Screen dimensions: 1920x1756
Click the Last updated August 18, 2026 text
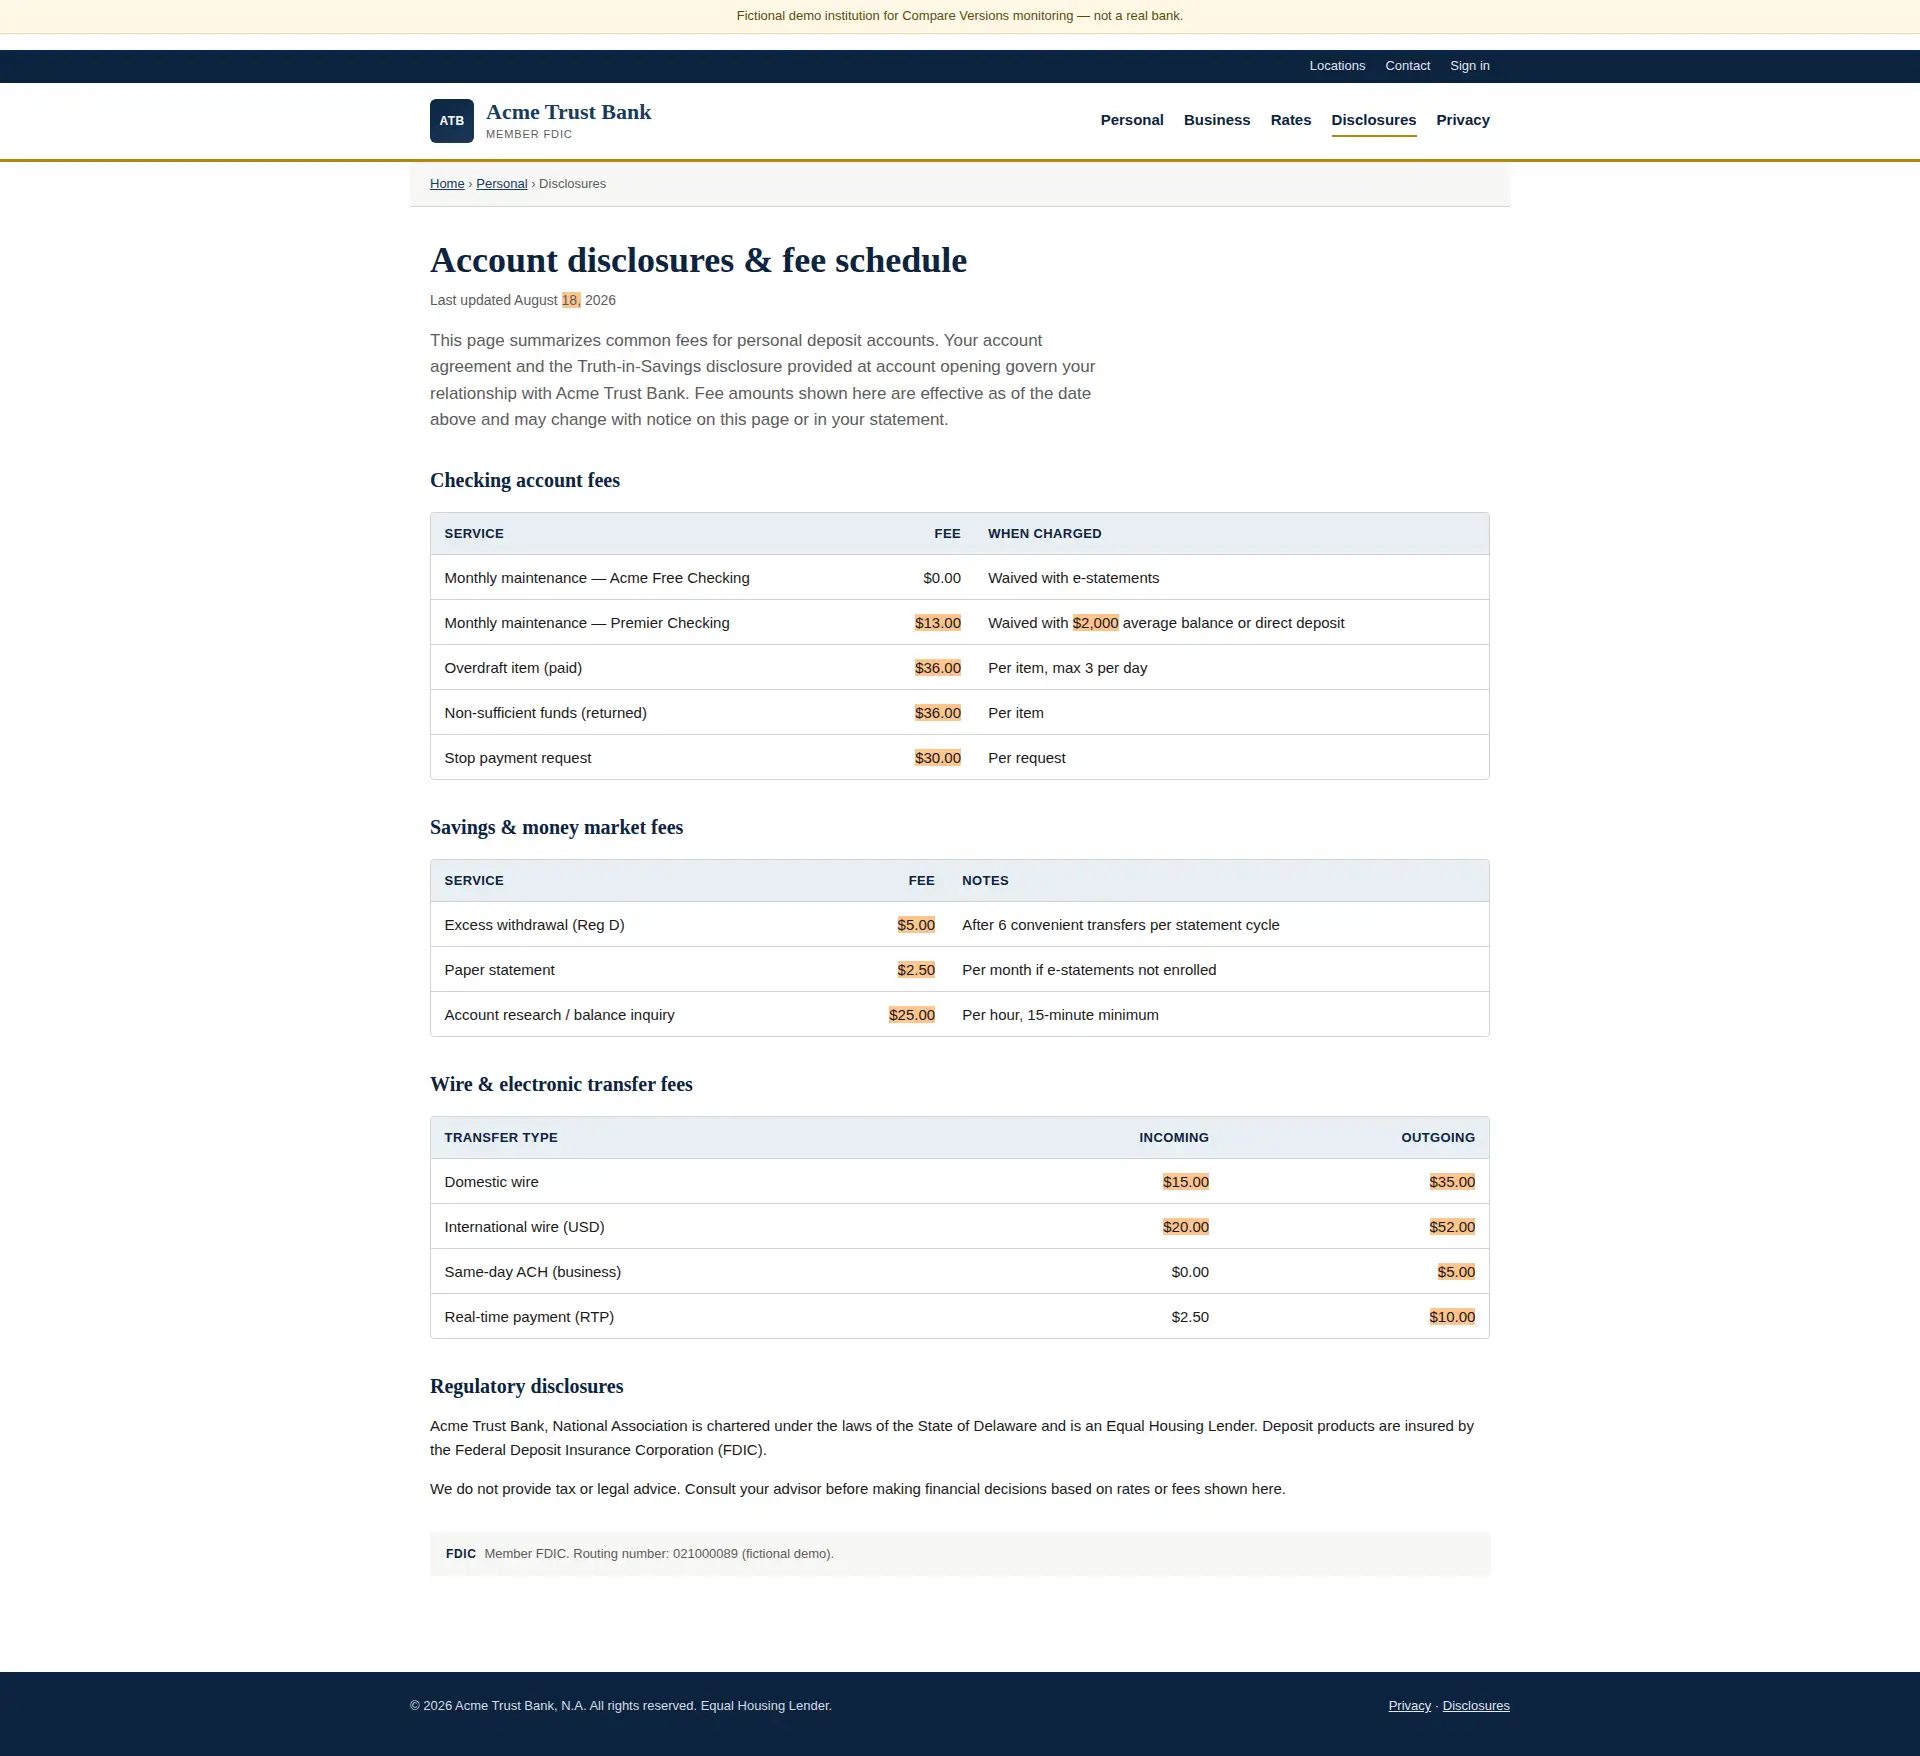(x=523, y=300)
